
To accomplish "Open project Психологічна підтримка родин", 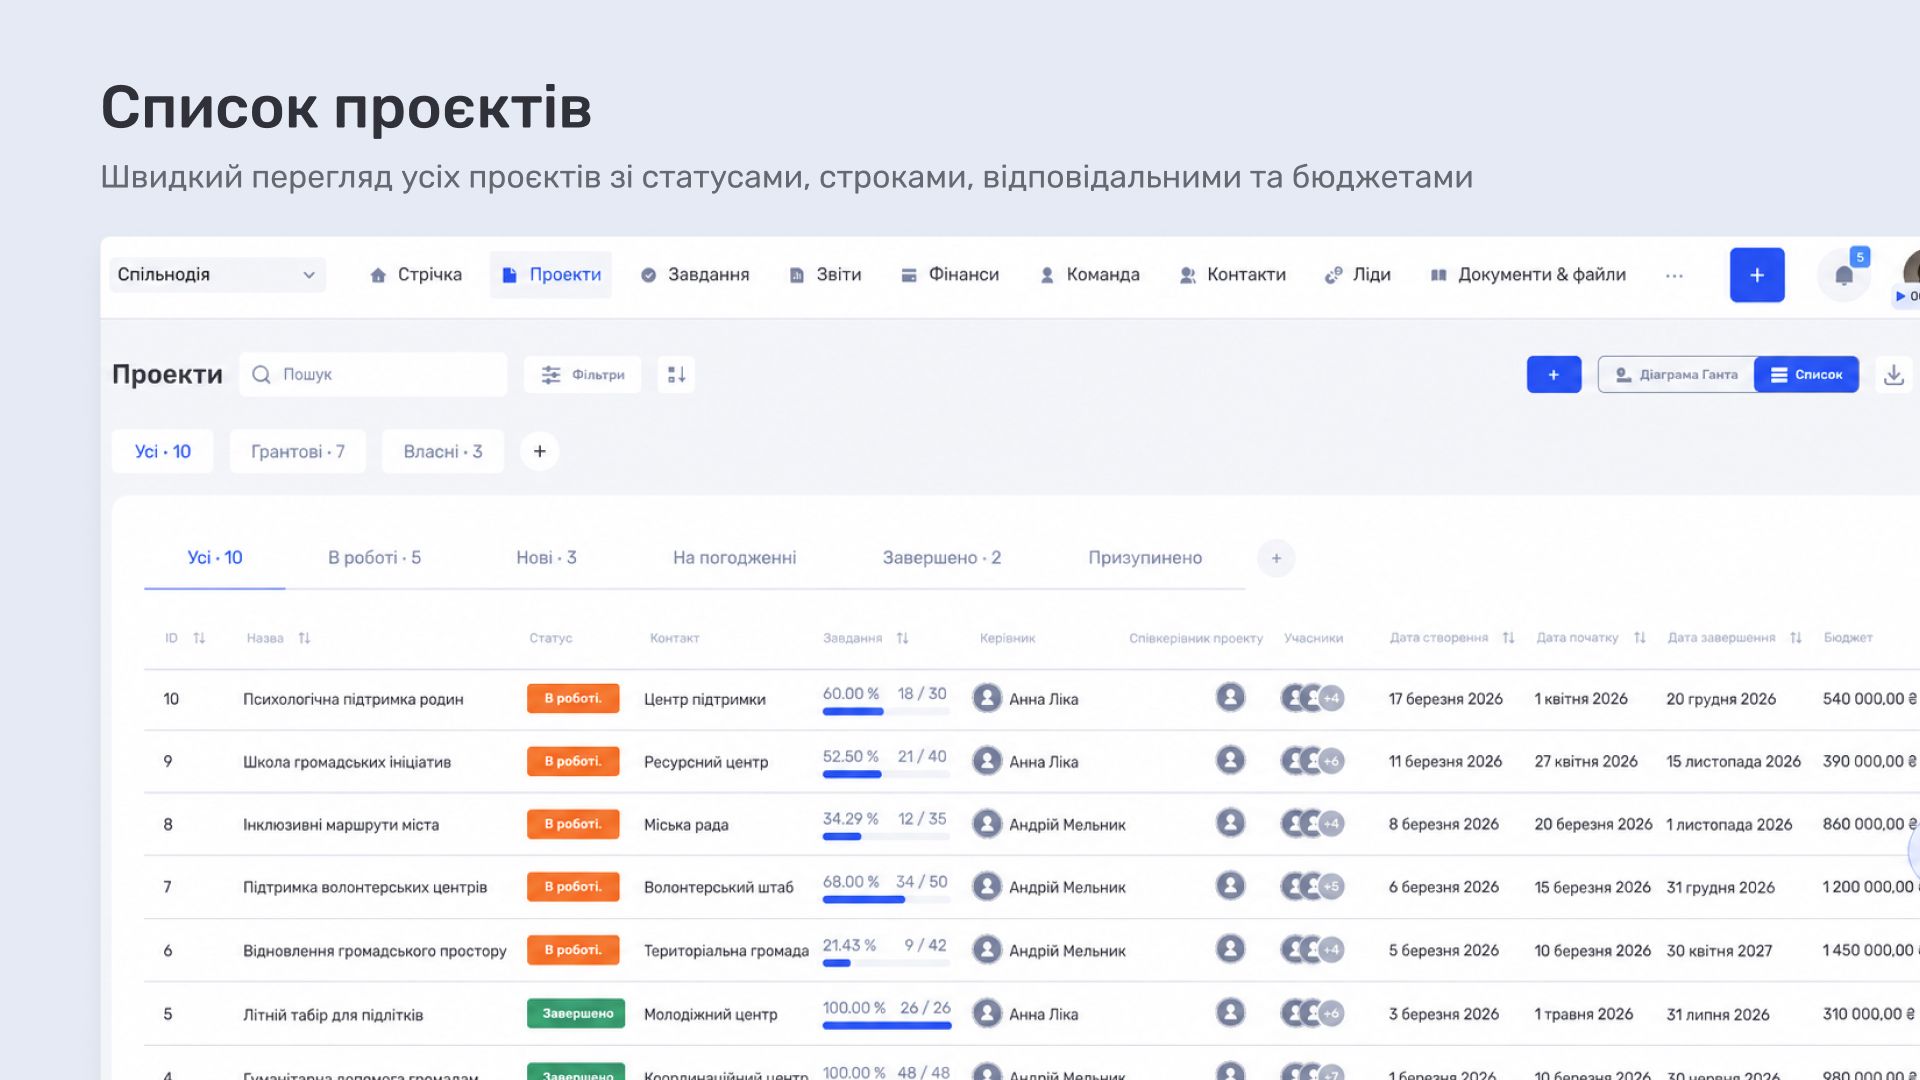I will (353, 699).
